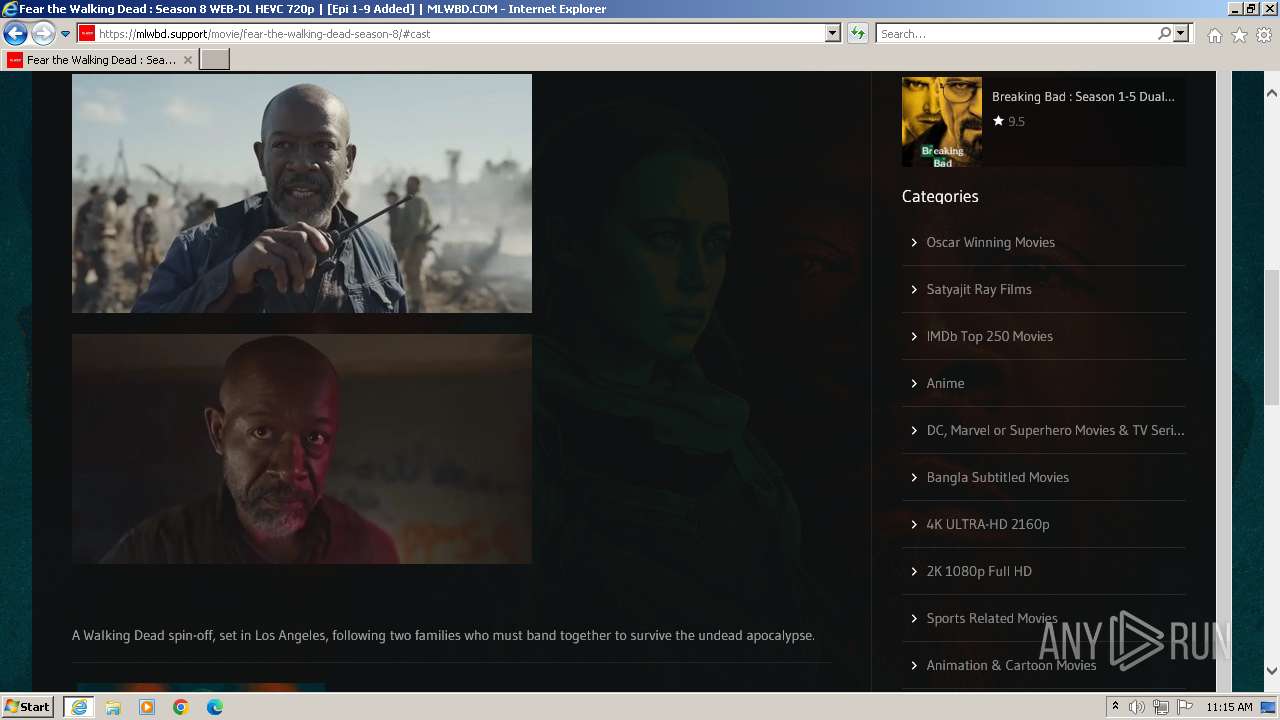Open the network tray icon

[x=1161, y=707]
